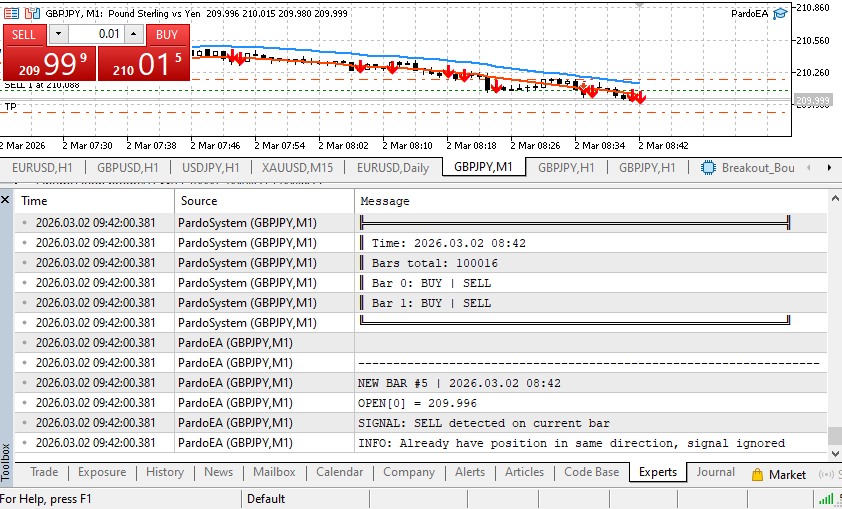Screen dimensions: 842x509
Task: Select 'SIGNAL: SELL detected on current bar' row
Action: (x=421, y=423)
